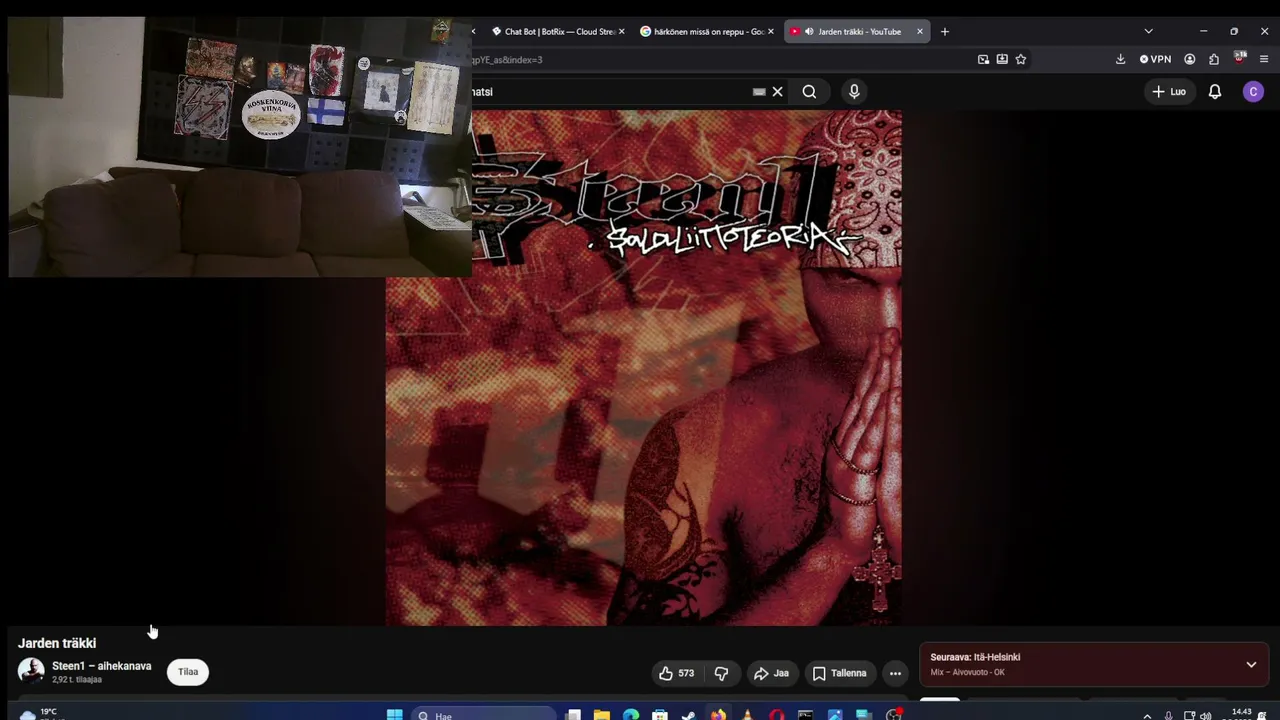Open VLC media player from the taskbar
Image resolution: width=1280 pixels, height=720 pixels.
tap(747, 715)
